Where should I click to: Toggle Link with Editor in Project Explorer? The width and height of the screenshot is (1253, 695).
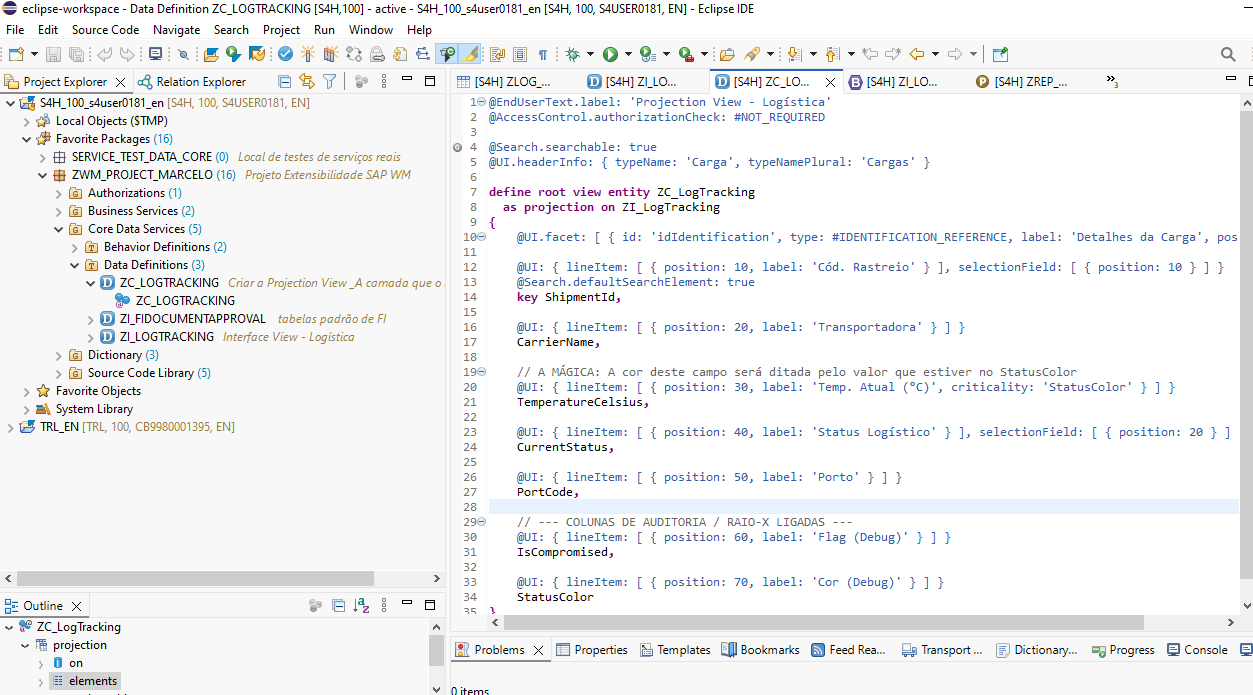307,82
